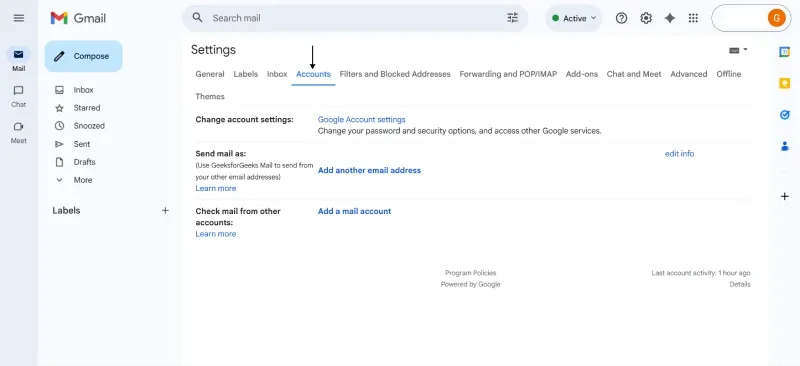The image size is (800, 366).
Task: Click 'Powered by Google' text
Action: click(470, 284)
